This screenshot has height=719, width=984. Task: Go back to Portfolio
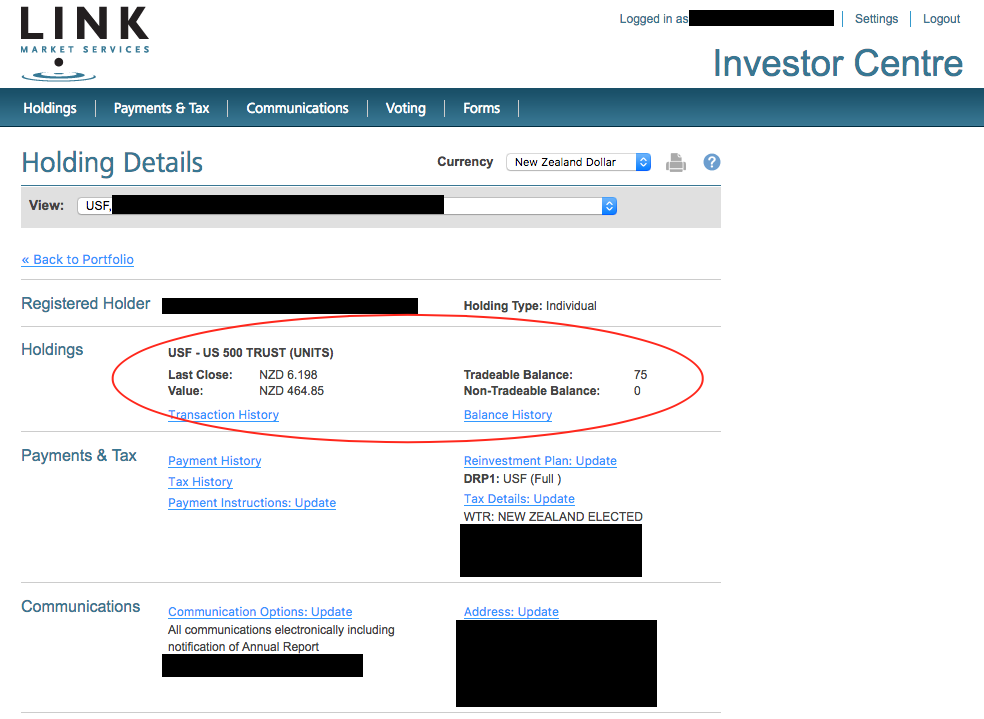tap(78, 260)
